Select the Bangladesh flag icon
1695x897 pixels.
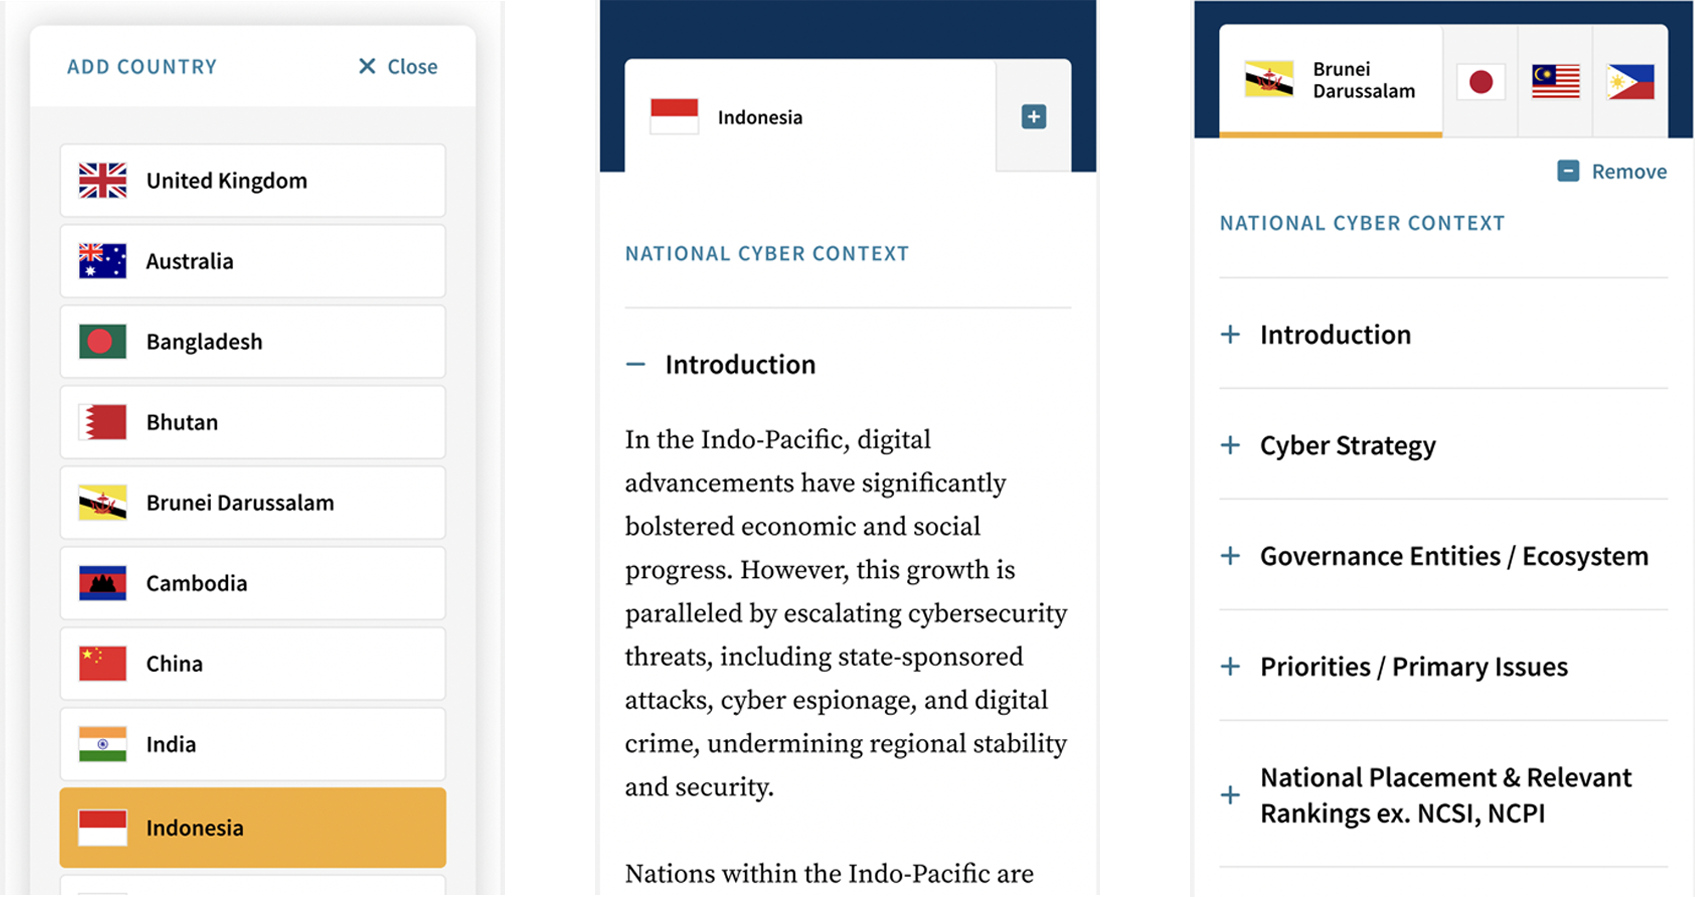(x=101, y=341)
